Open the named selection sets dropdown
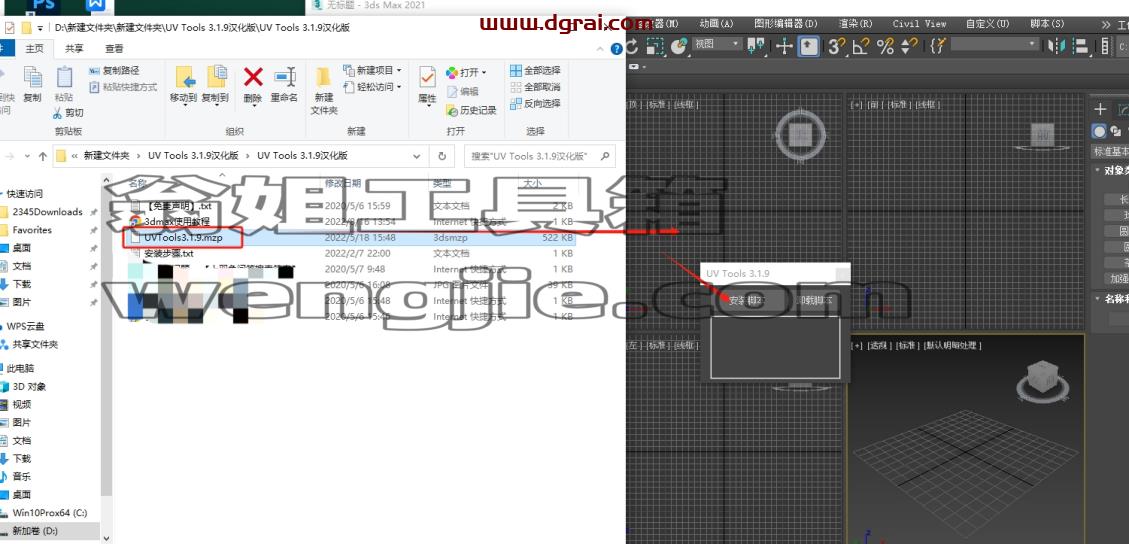Viewport: 1129px width, 544px height. point(995,45)
